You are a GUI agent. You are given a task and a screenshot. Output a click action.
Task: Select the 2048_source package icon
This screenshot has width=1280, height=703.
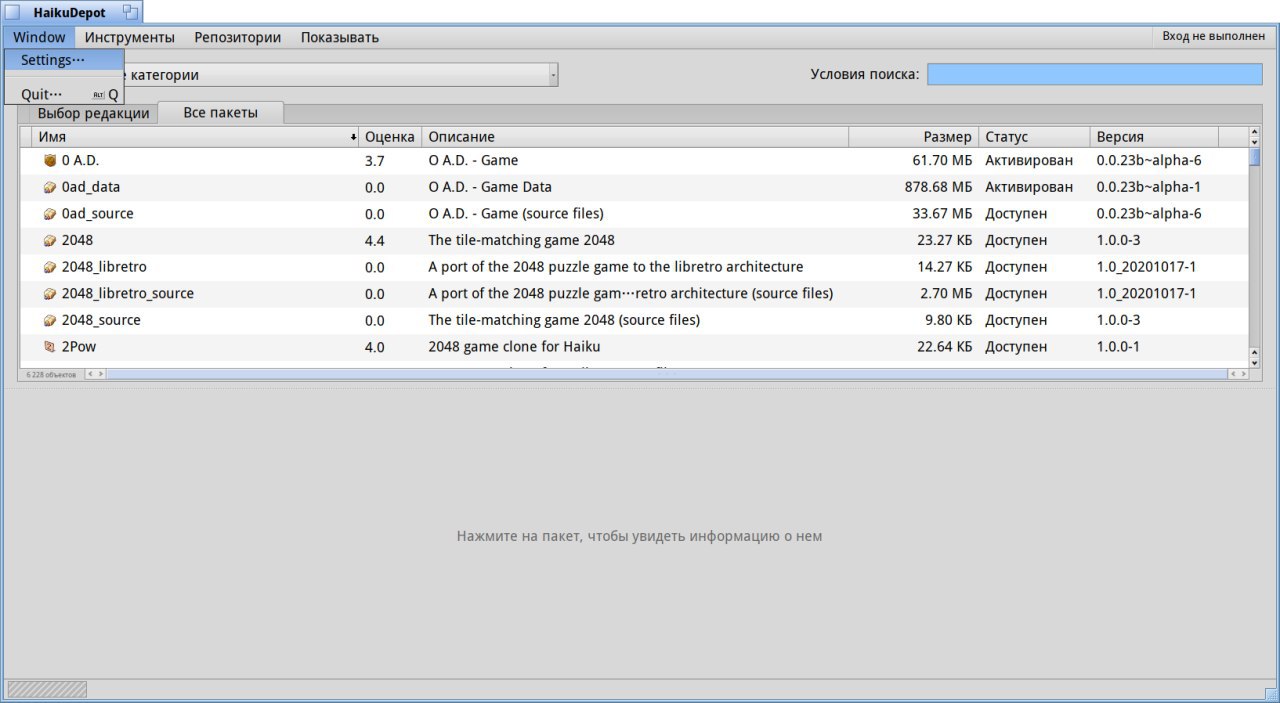tap(50, 320)
